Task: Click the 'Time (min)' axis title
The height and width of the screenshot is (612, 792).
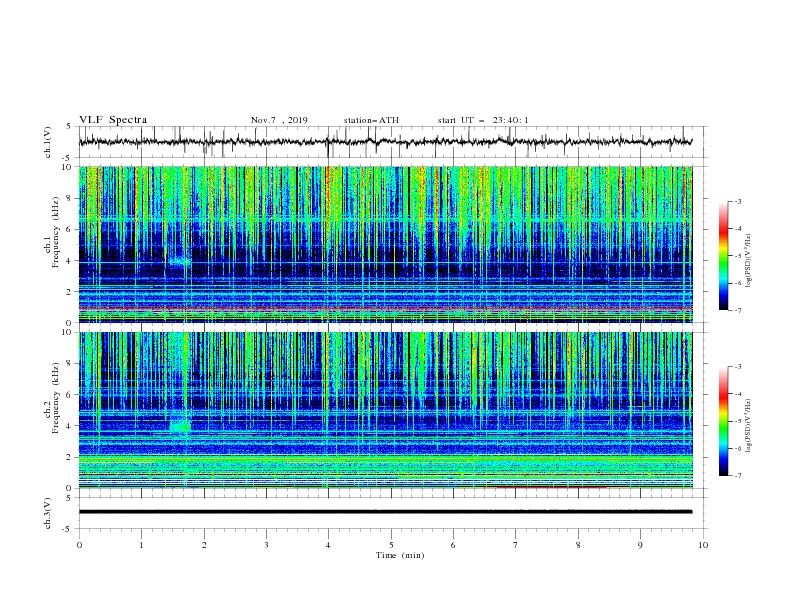Action: coord(400,555)
